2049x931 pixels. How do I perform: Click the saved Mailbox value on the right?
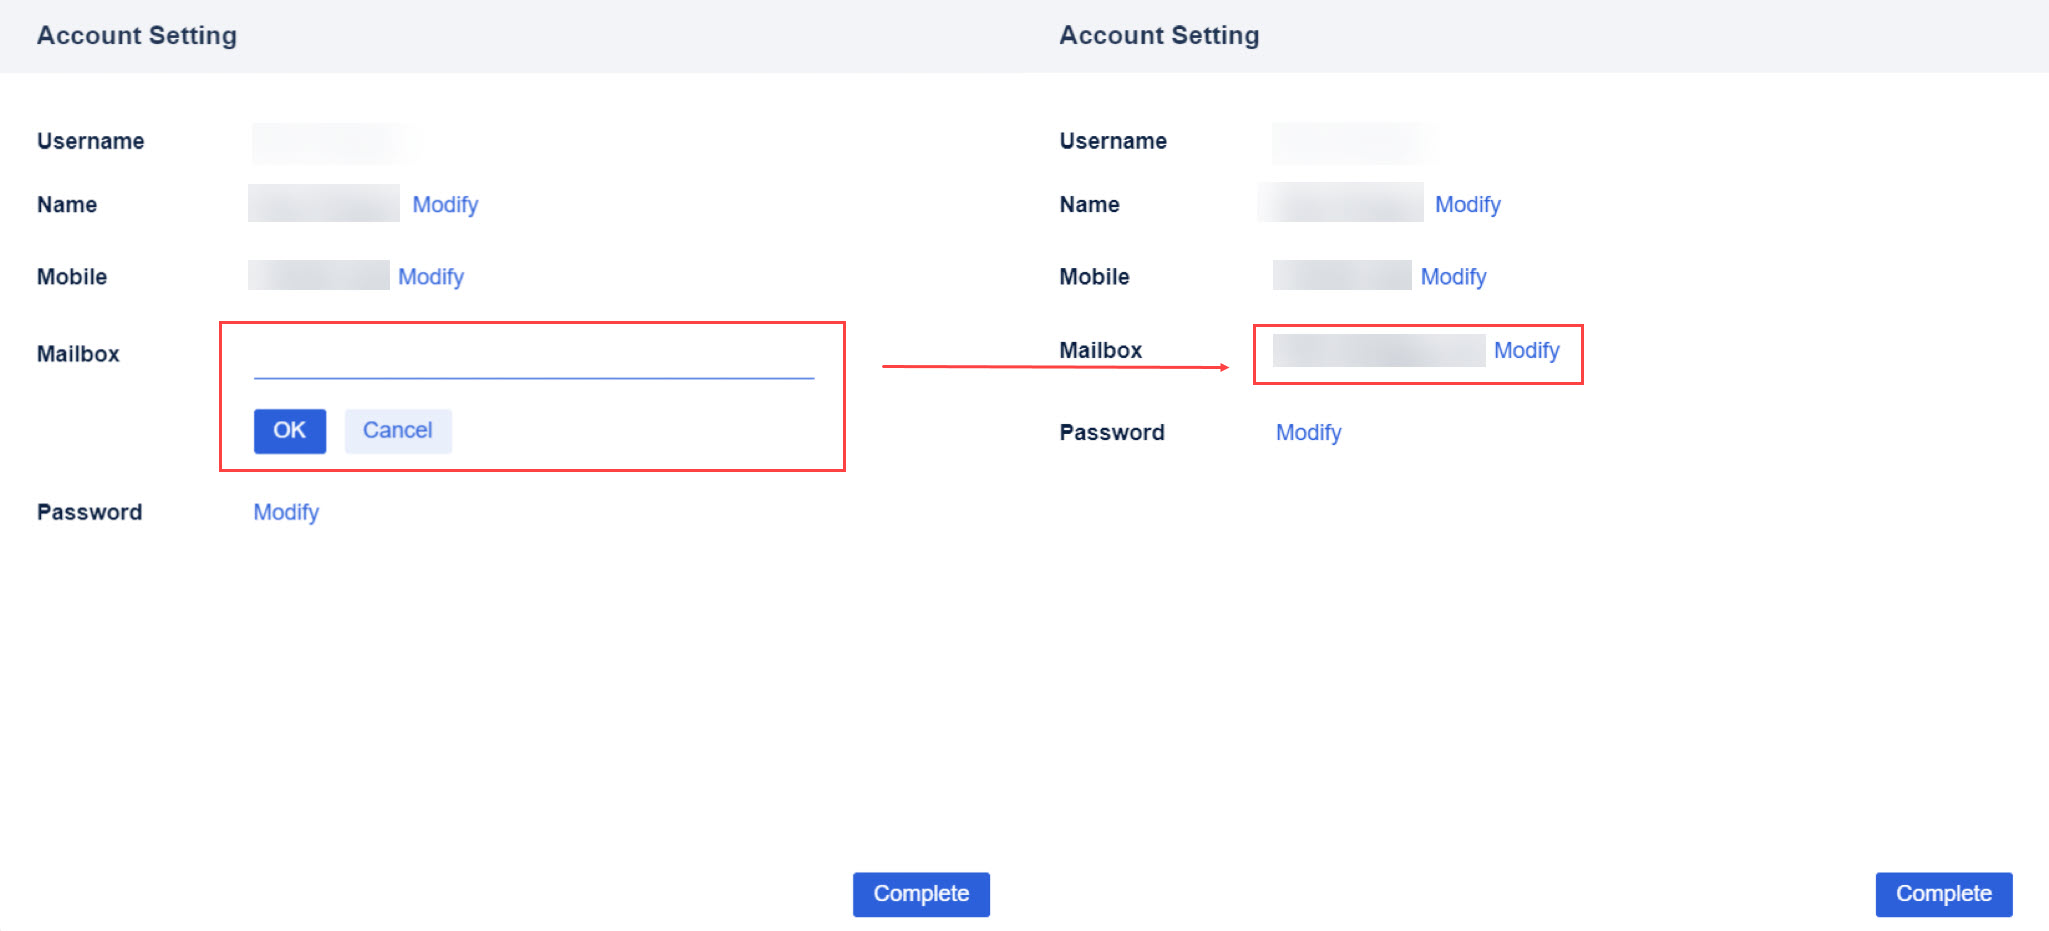tap(1371, 350)
